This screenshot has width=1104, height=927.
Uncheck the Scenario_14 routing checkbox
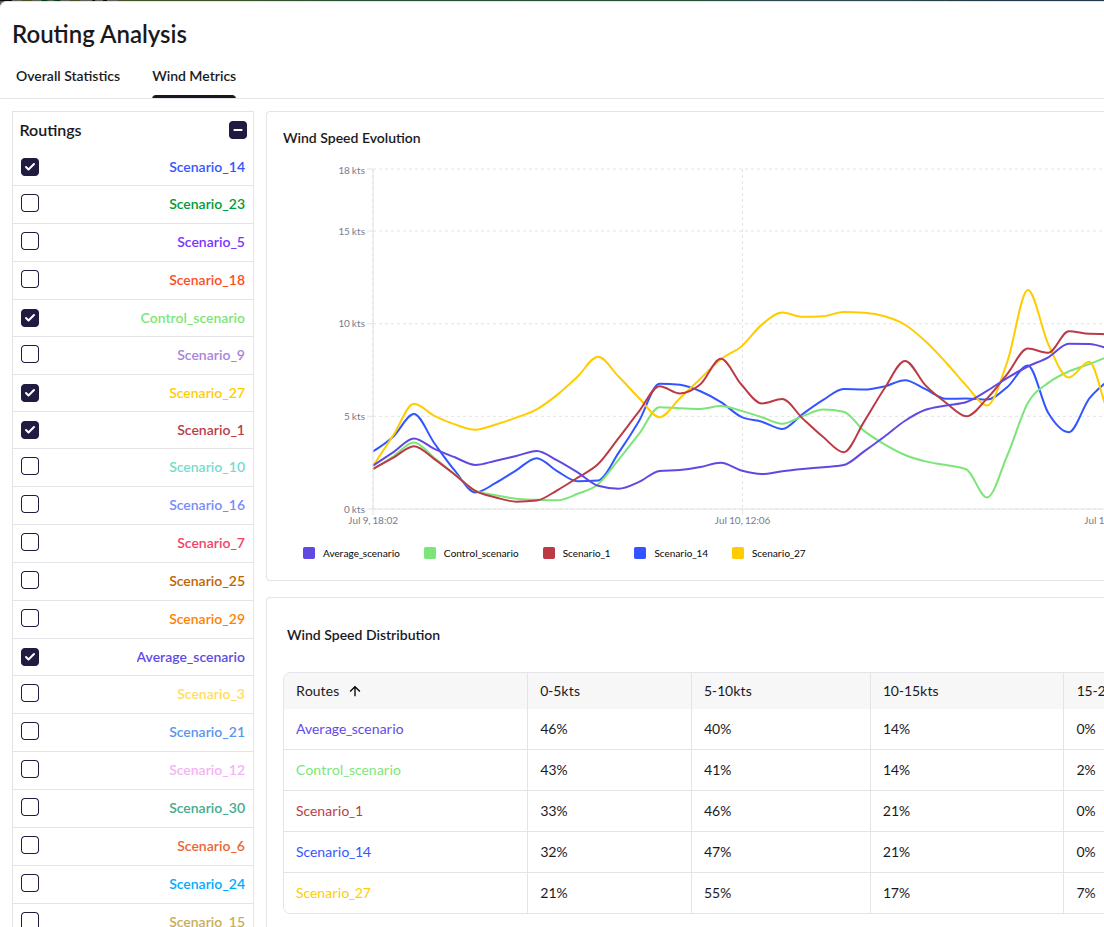click(30, 167)
